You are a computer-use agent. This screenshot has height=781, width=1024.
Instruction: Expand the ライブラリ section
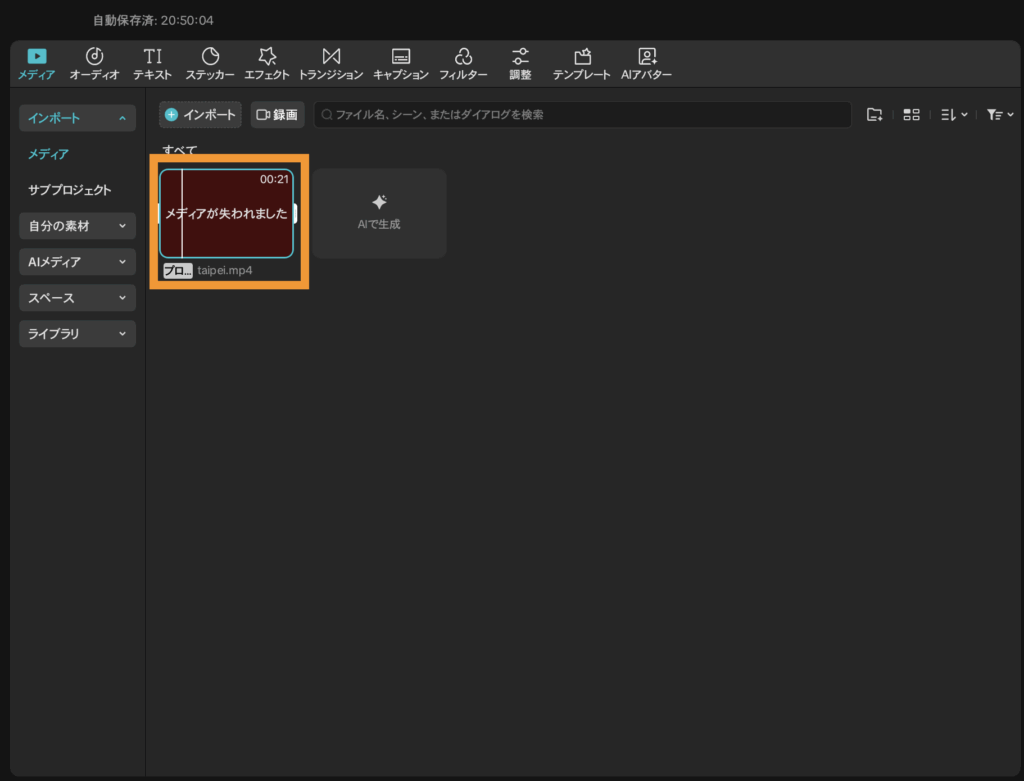tap(77, 334)
